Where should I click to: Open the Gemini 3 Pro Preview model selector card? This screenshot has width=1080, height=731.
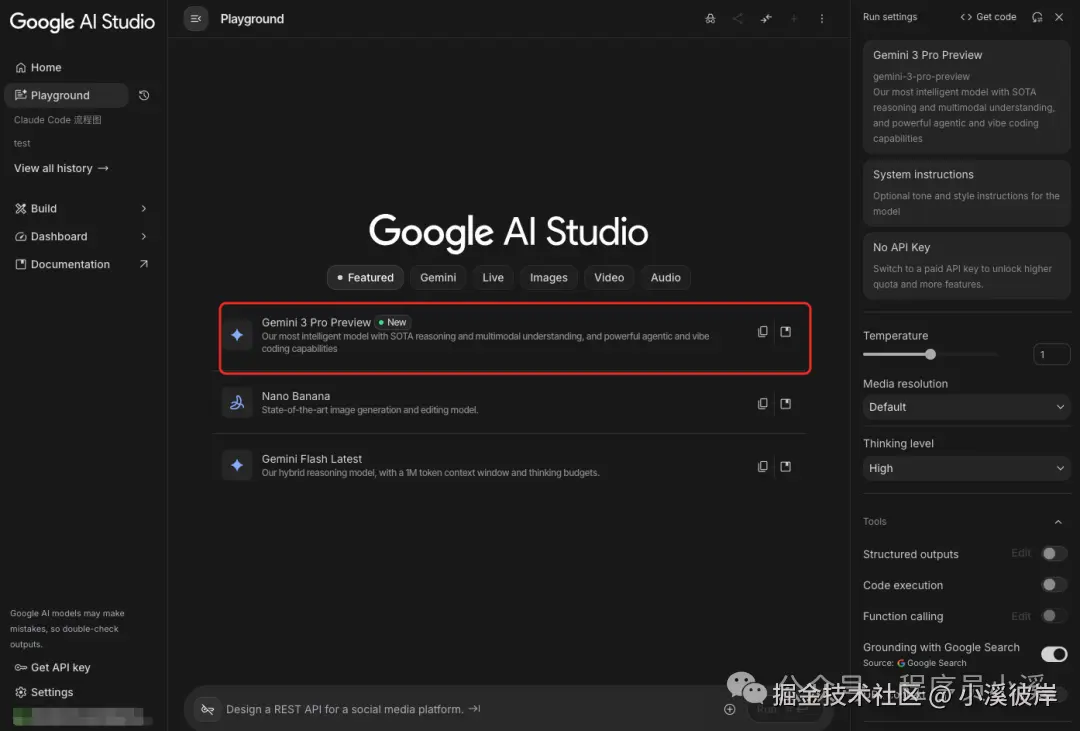(966, 96)
